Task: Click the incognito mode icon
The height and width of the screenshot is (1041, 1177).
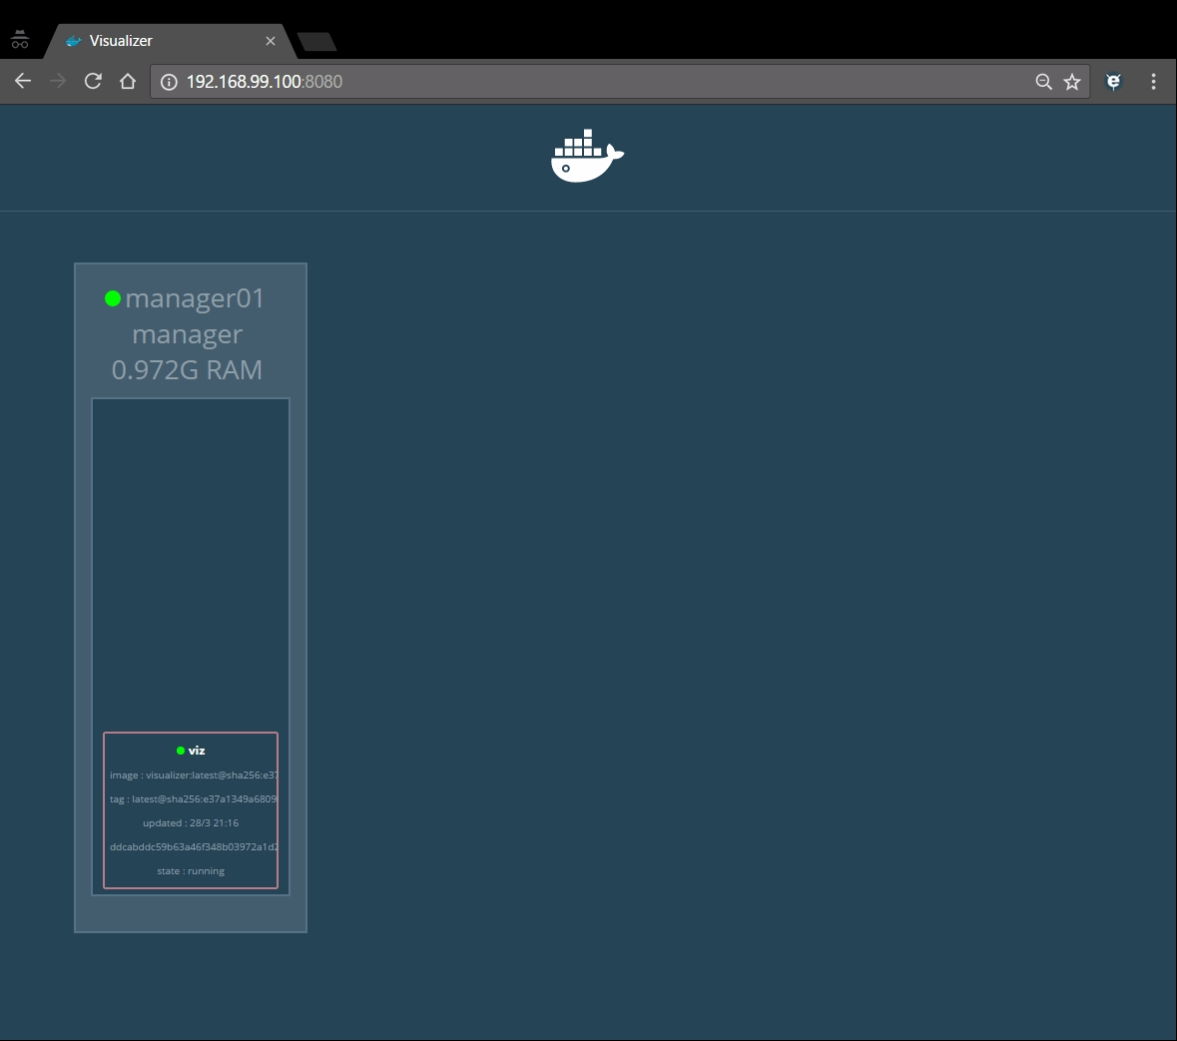Action: (20, 40)
